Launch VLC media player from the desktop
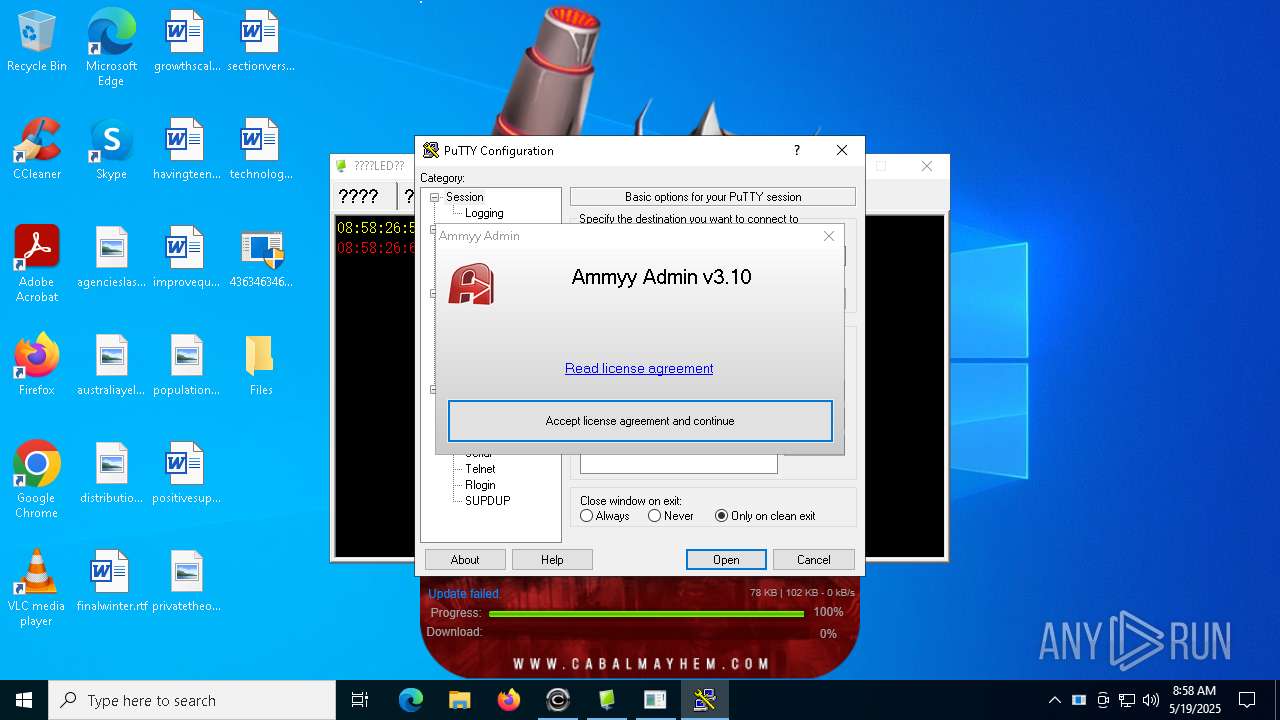The image size is (1280, 720). point(37,588)
